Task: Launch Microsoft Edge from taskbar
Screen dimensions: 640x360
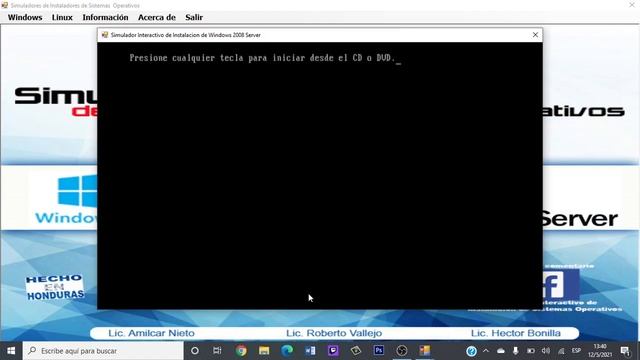Action: [287, 351]
